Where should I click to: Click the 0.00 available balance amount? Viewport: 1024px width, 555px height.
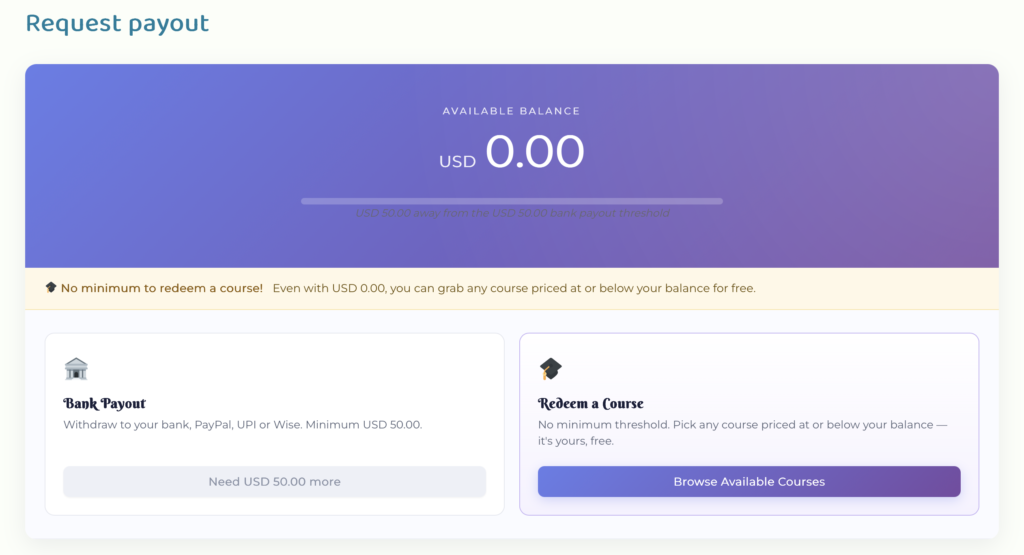pos(534,151)
